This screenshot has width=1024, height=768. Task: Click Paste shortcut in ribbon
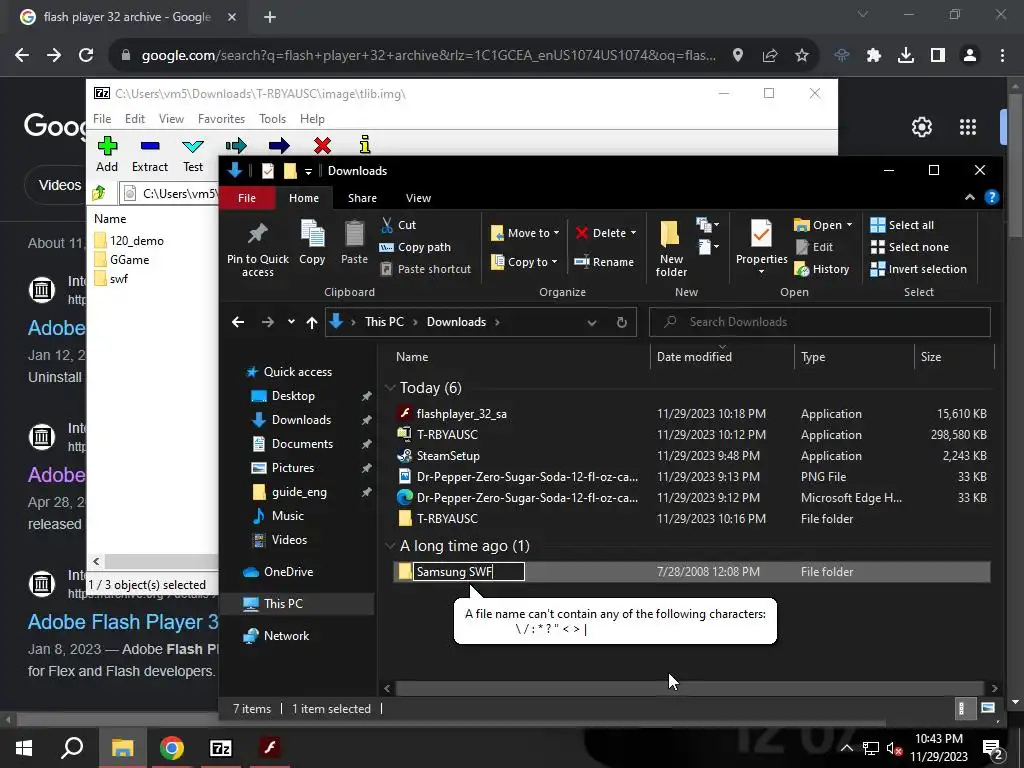(426, 269)
